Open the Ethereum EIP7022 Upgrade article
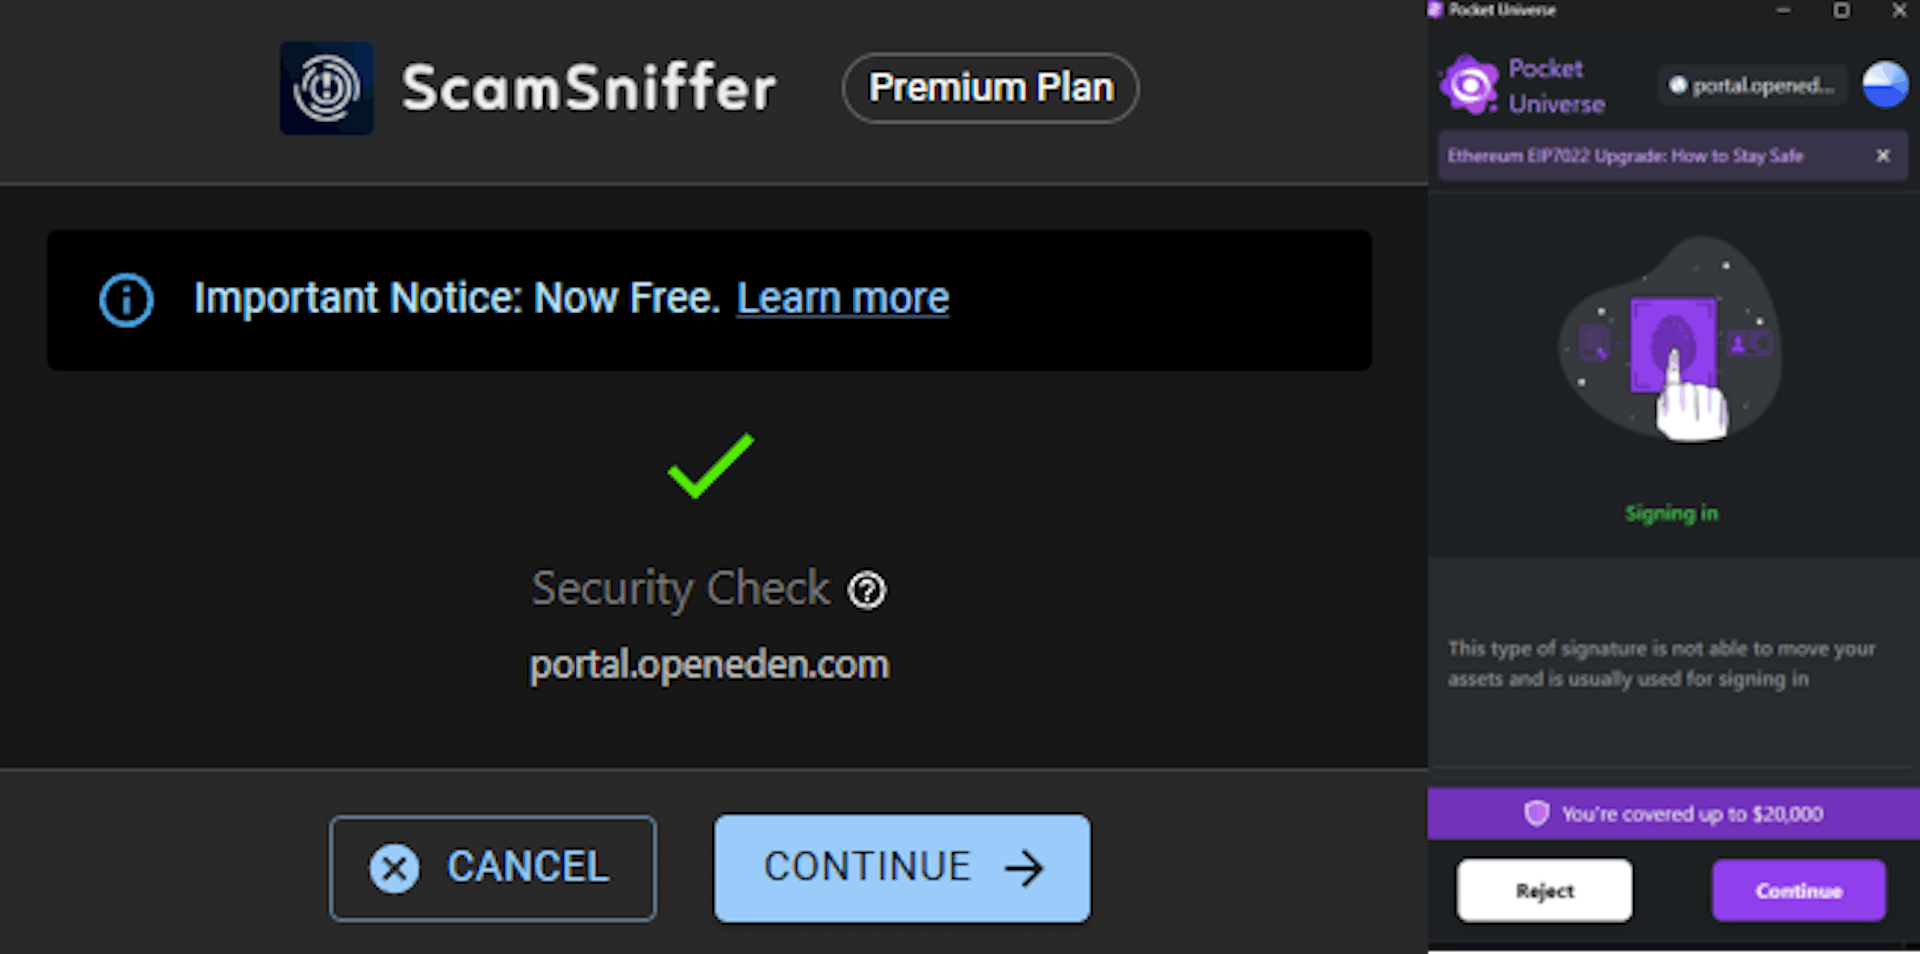The image size is (1920, 954). [x=1625, y=156]
